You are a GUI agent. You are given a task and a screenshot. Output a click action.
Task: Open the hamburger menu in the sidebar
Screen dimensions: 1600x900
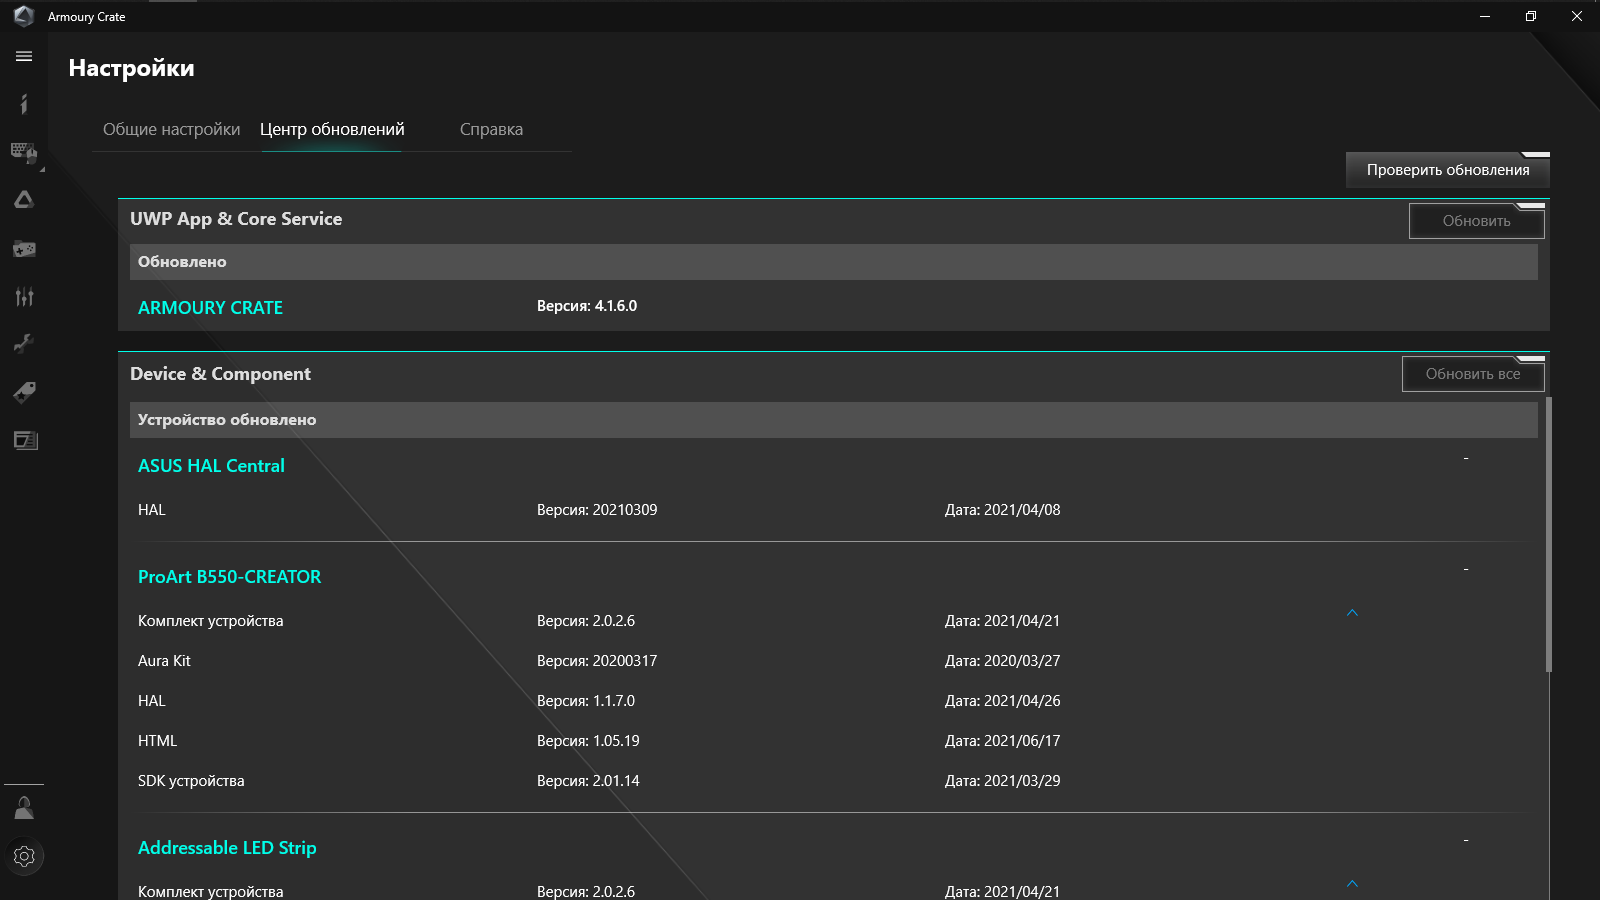[24, 57]
